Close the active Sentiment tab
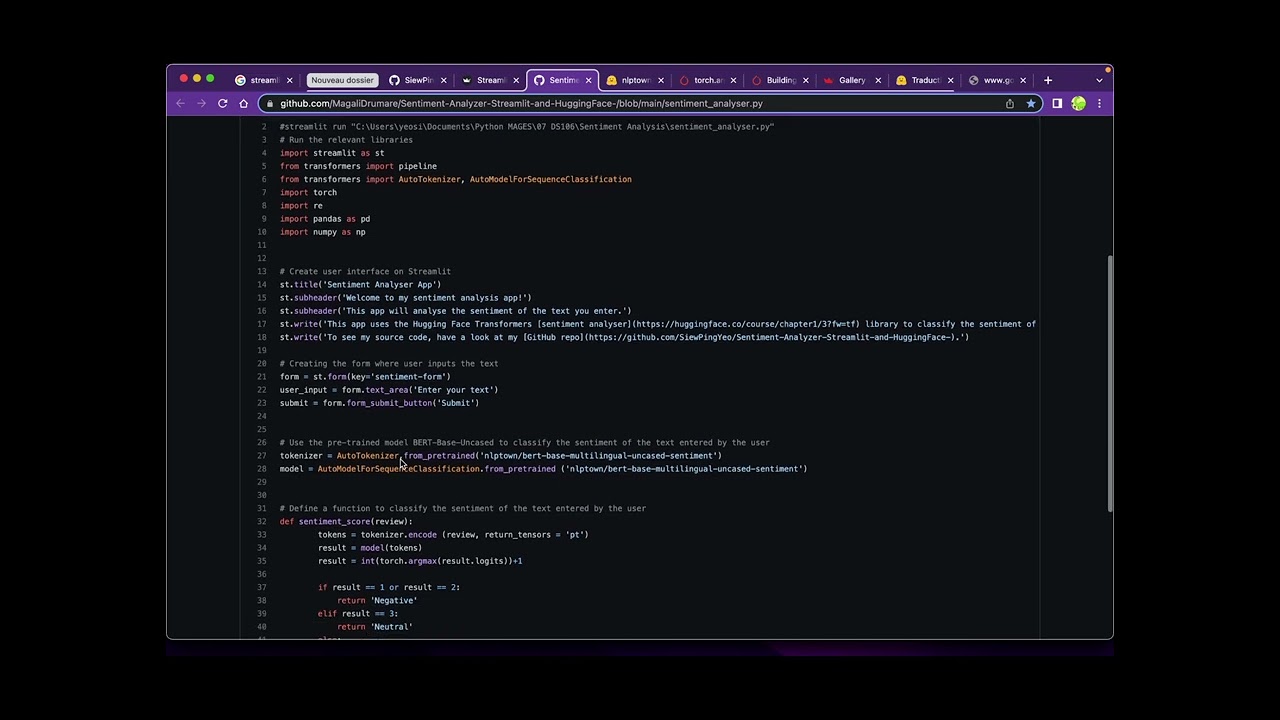Screen dimensions: 1280x720 coord(588,80)
